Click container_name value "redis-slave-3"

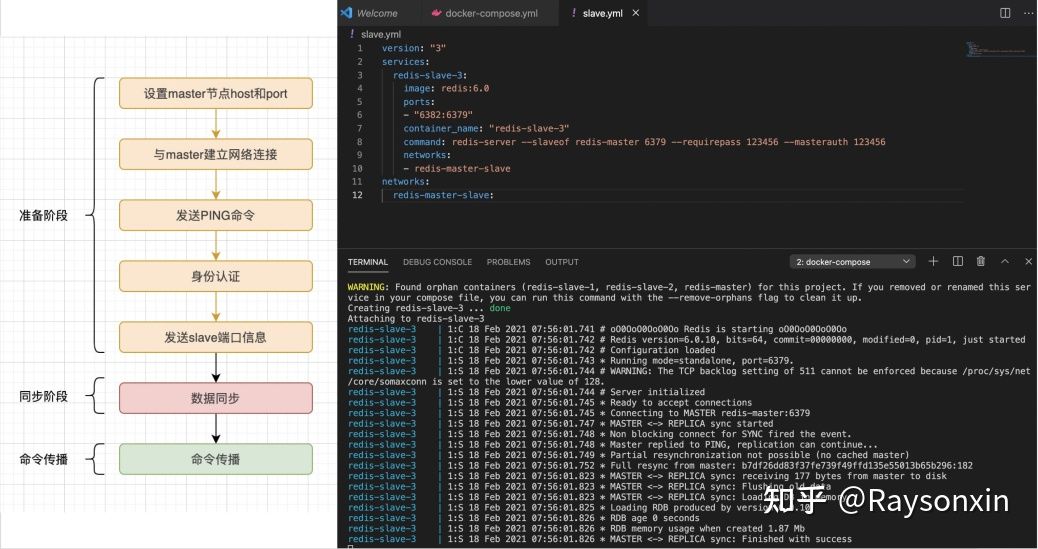(529, 128)
